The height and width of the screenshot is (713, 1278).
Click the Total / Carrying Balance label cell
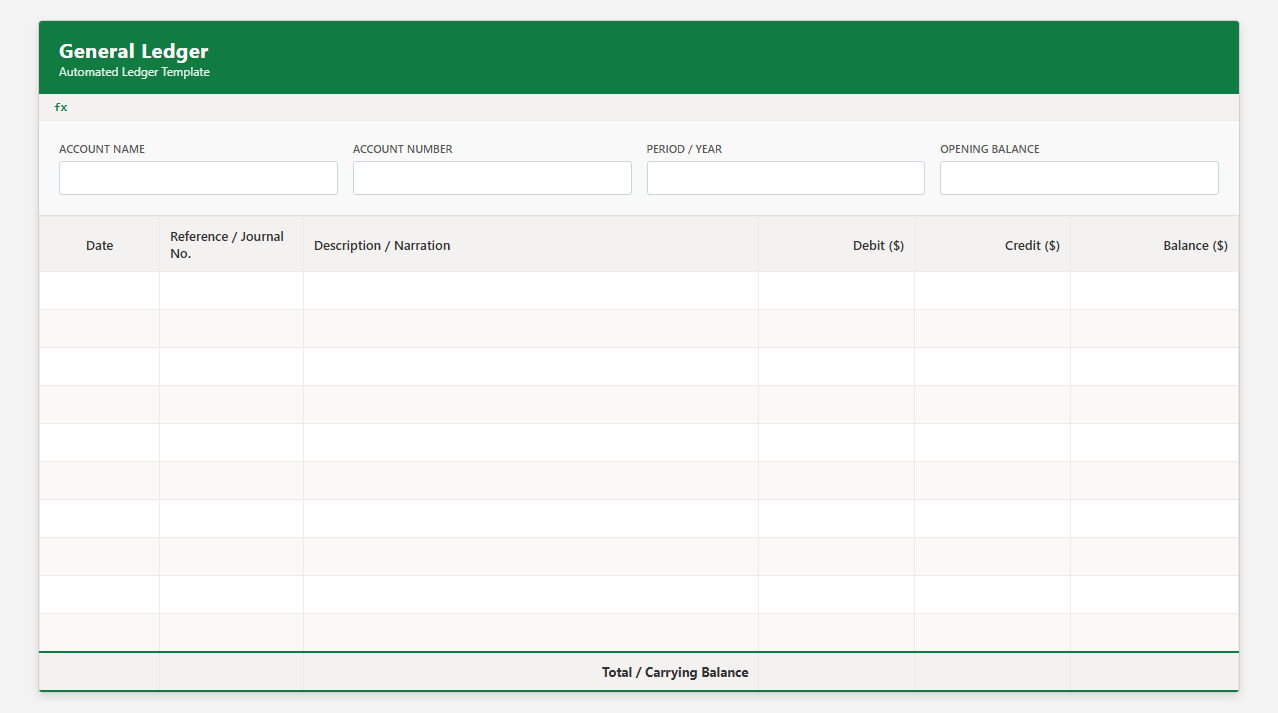(531, 672)
